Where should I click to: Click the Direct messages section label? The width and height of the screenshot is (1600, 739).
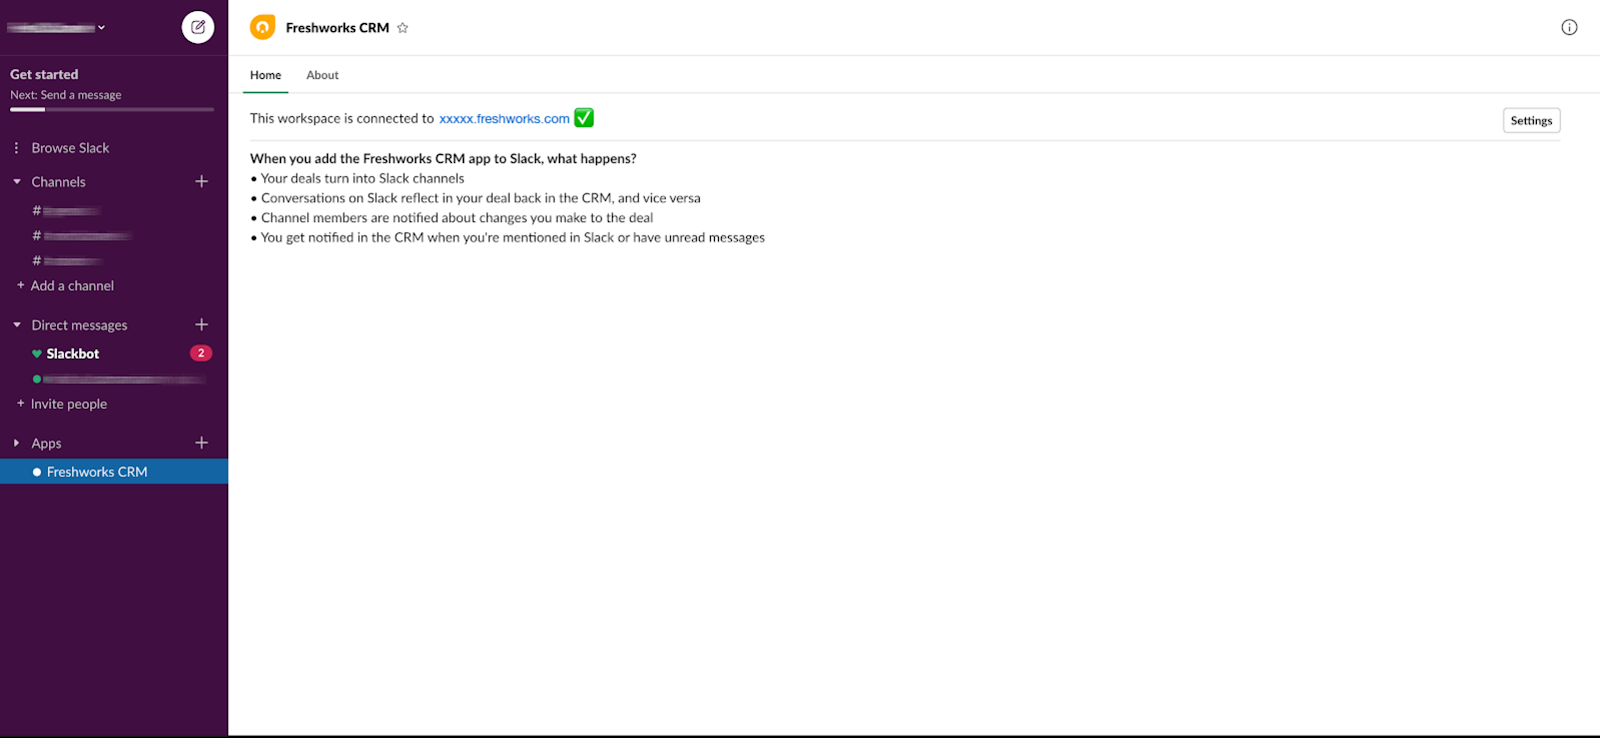tap(79, 325)
